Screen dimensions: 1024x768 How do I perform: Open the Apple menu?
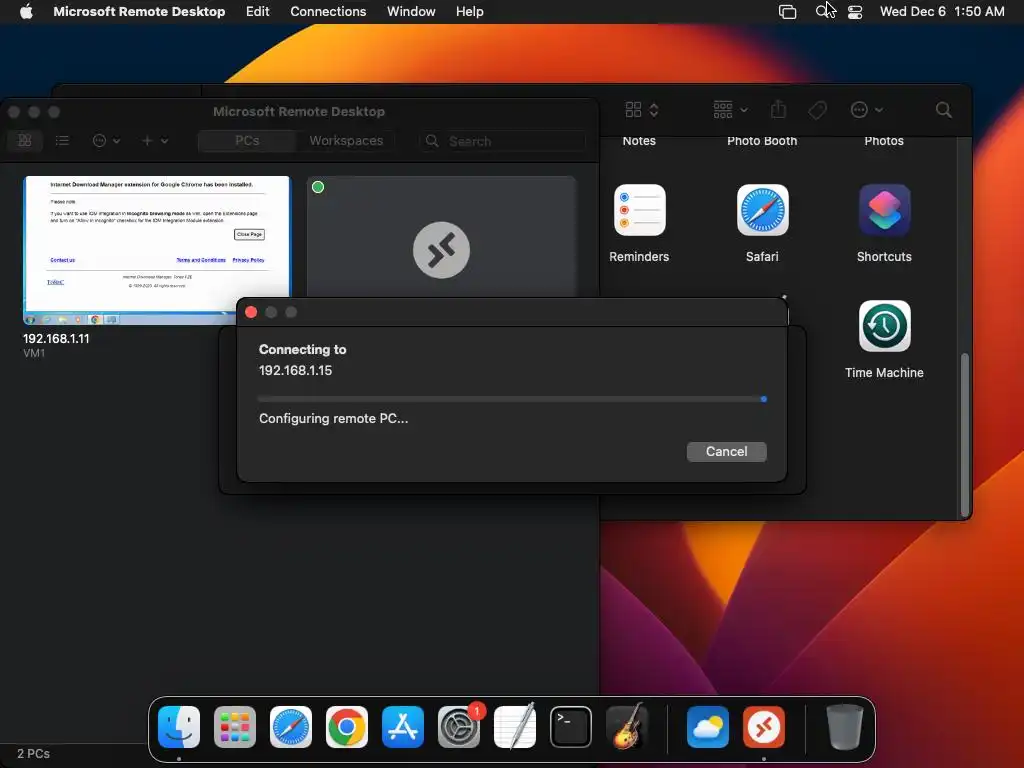point(26,11)
